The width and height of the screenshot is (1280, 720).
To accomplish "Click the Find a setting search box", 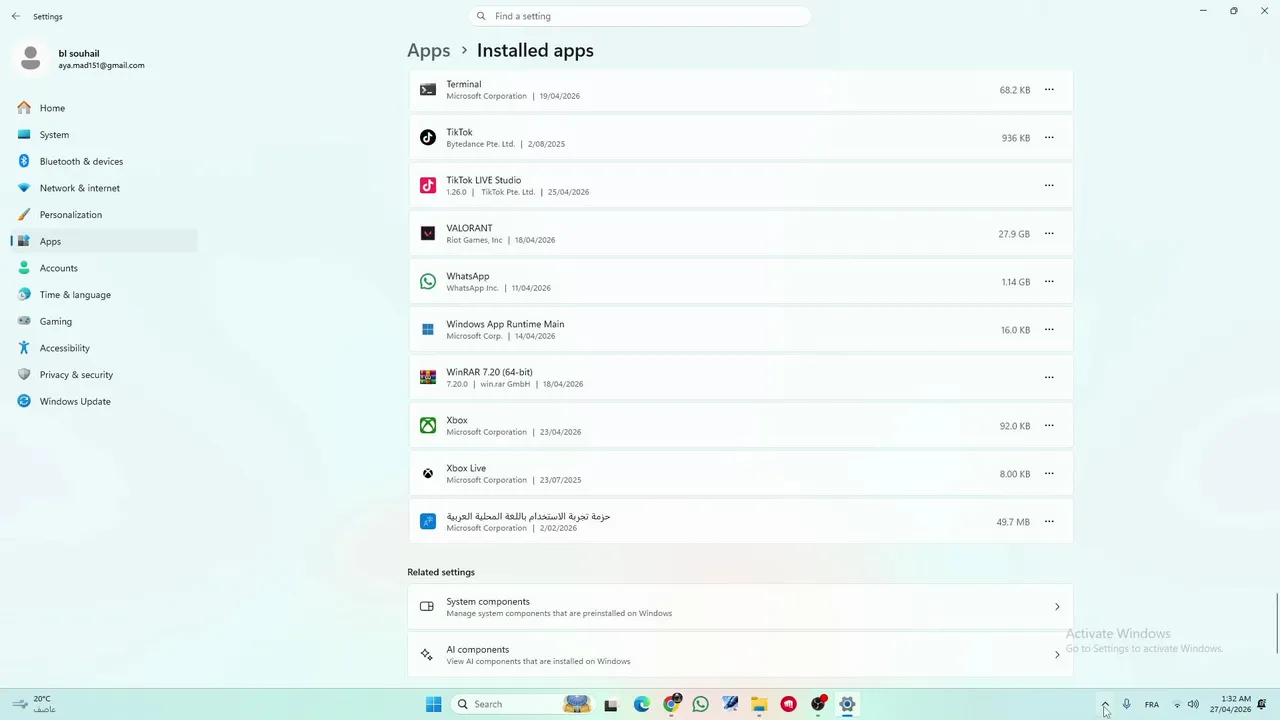I will [640, 16].
